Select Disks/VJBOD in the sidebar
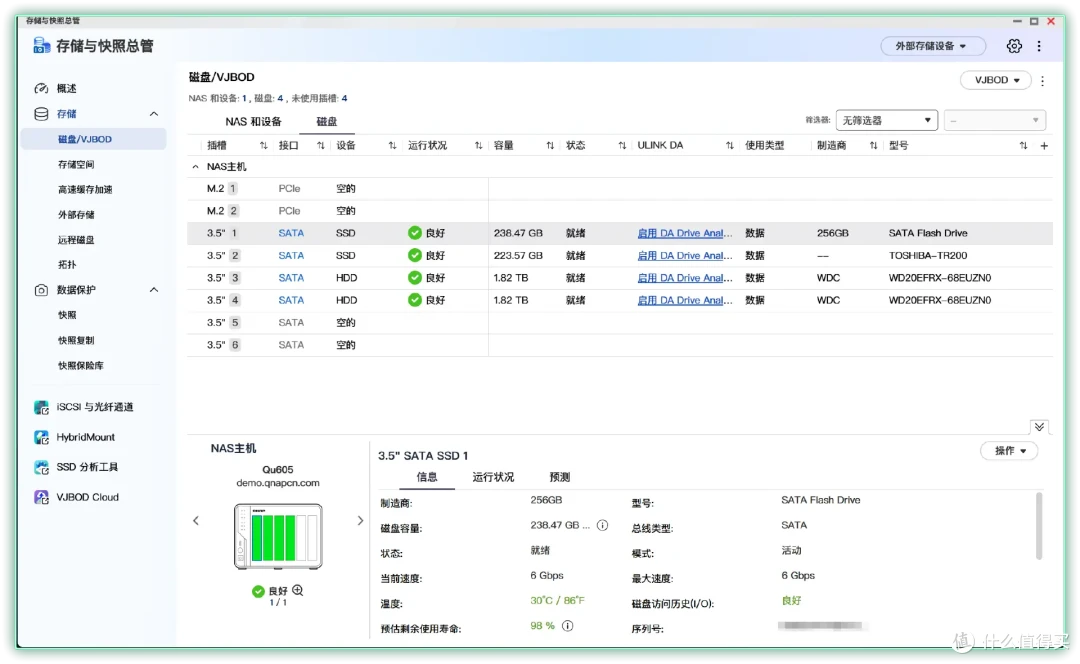The height and width of the screenshot is (664, 1080). pyautogui.click(x=93, y=139)
